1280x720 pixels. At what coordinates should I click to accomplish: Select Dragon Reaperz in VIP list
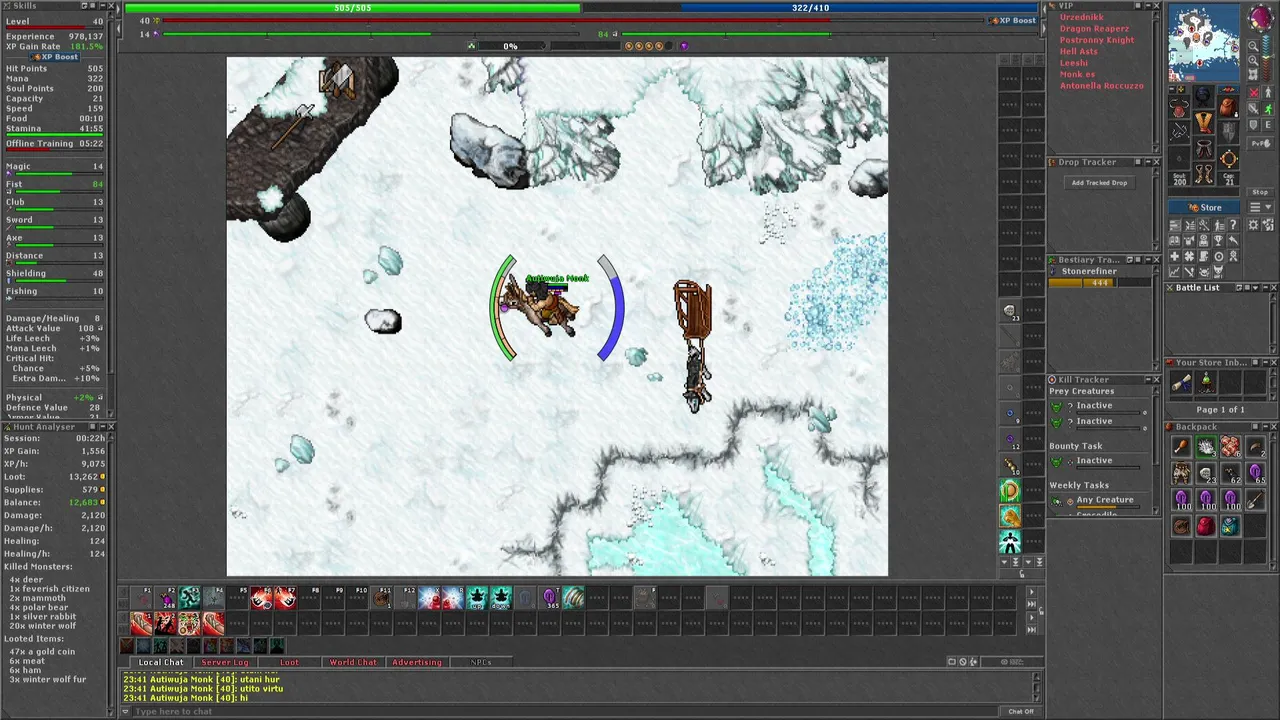tap(1095, 29)
